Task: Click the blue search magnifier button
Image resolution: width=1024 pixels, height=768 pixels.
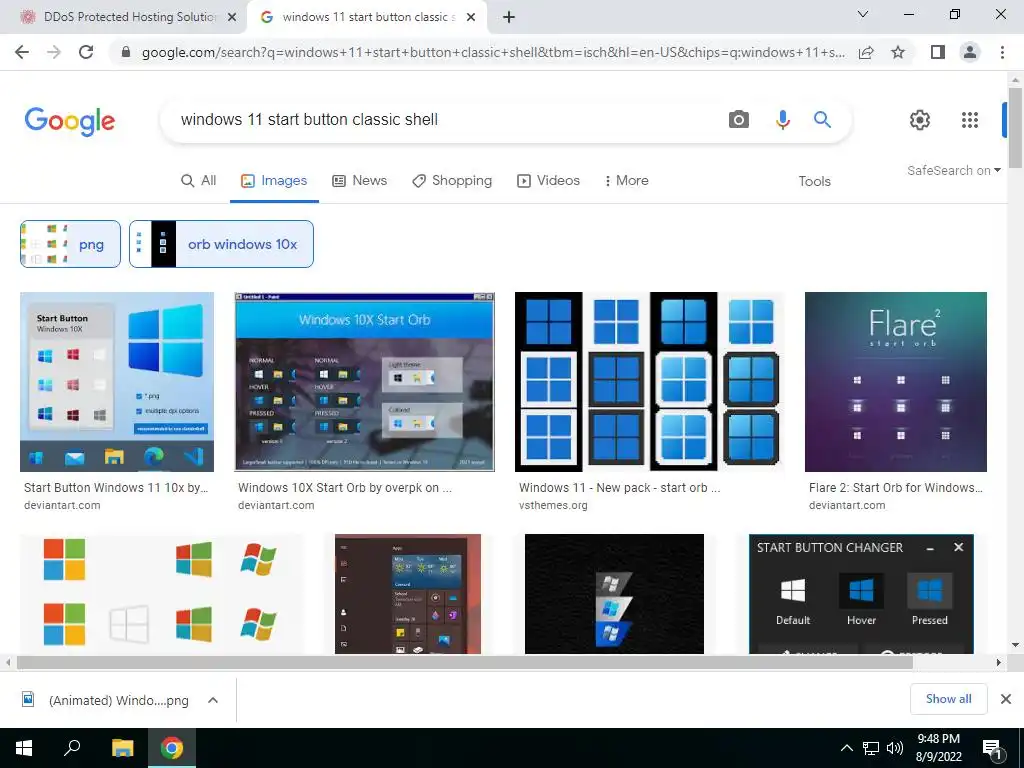Action: [x=822, y=120]
